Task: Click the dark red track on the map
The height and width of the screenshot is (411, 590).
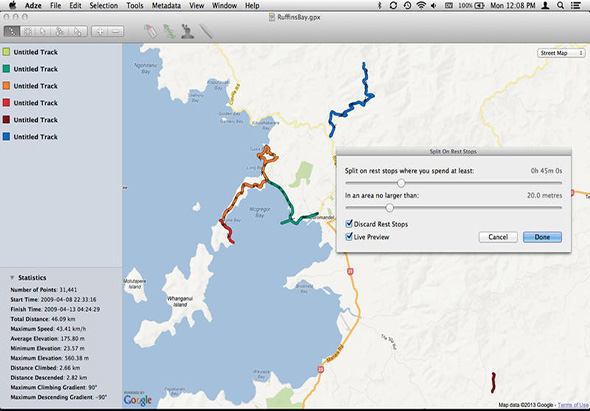Action: point(493,383)
